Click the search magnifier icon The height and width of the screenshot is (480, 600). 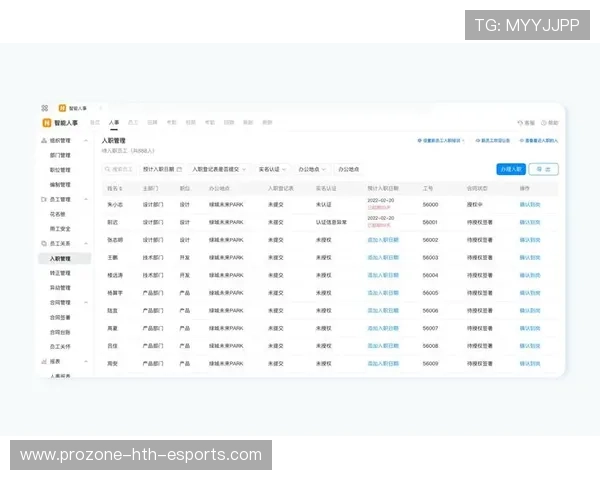pyautogui.click(x=108, y=169)
